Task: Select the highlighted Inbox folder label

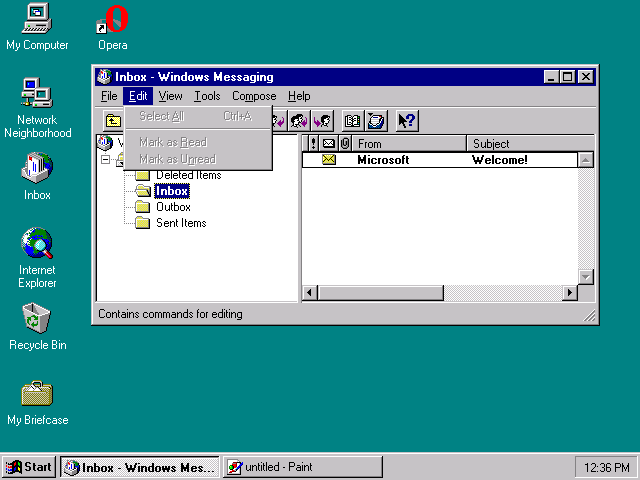Action: point(172,191)
